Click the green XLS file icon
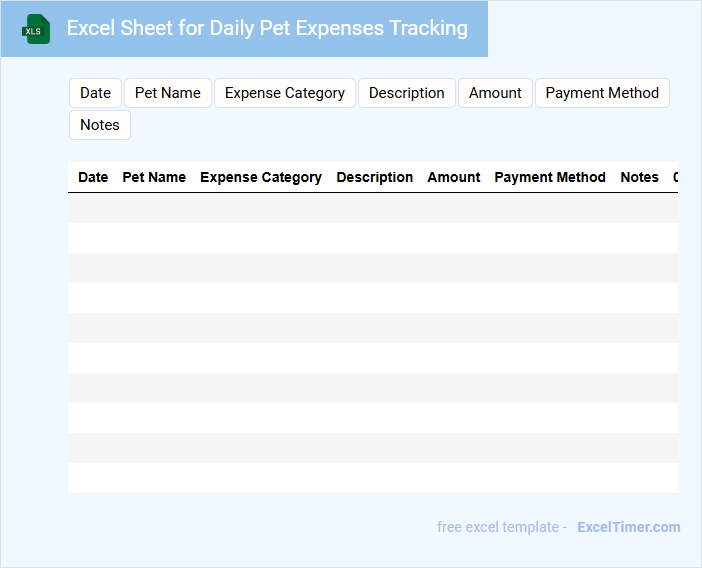 click(36, 29)
